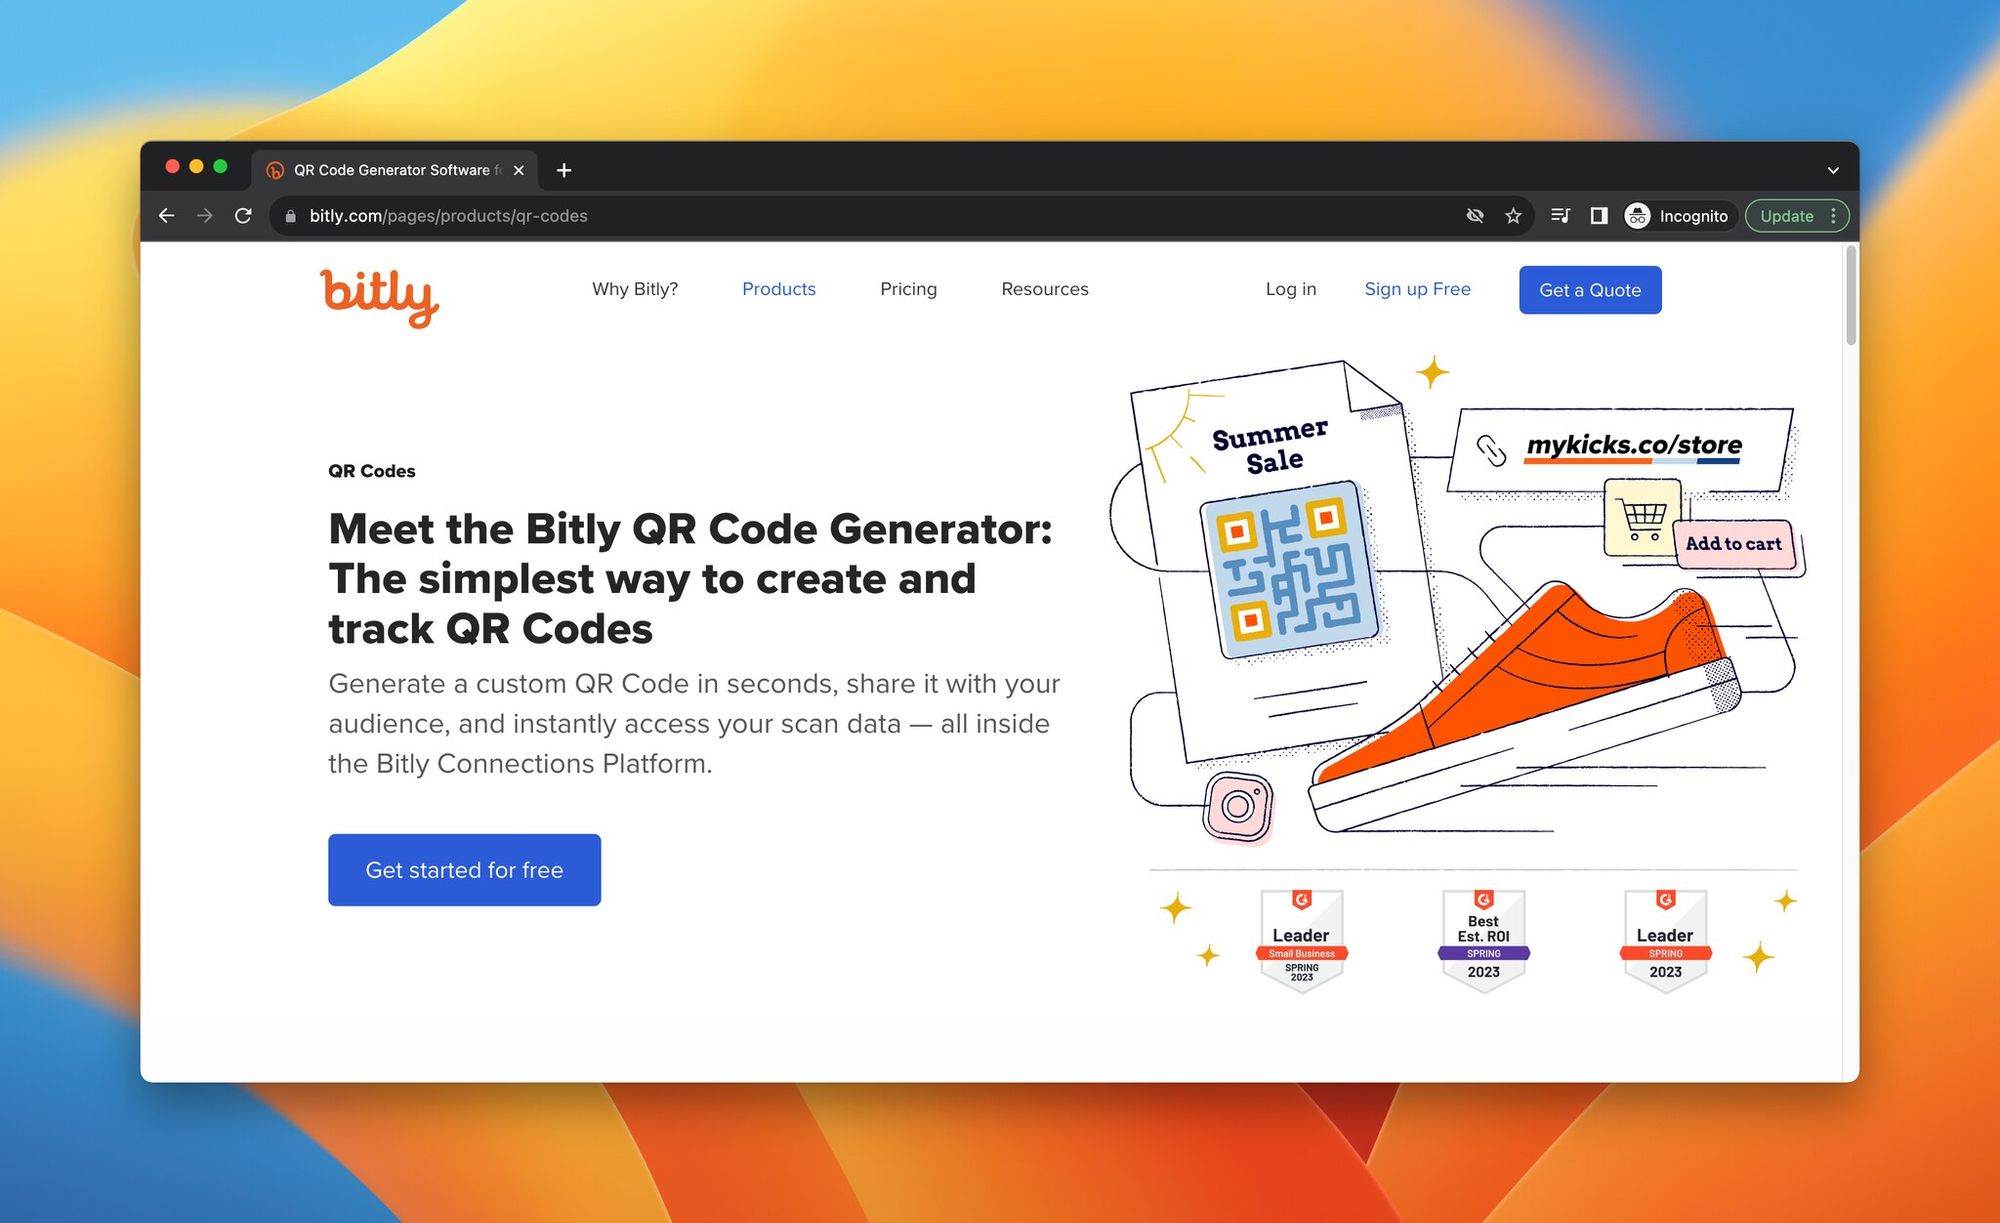This screenshot has height=1223, width=2000.
Task: Click the 'Get started for free' button
Action: point(463,869)
